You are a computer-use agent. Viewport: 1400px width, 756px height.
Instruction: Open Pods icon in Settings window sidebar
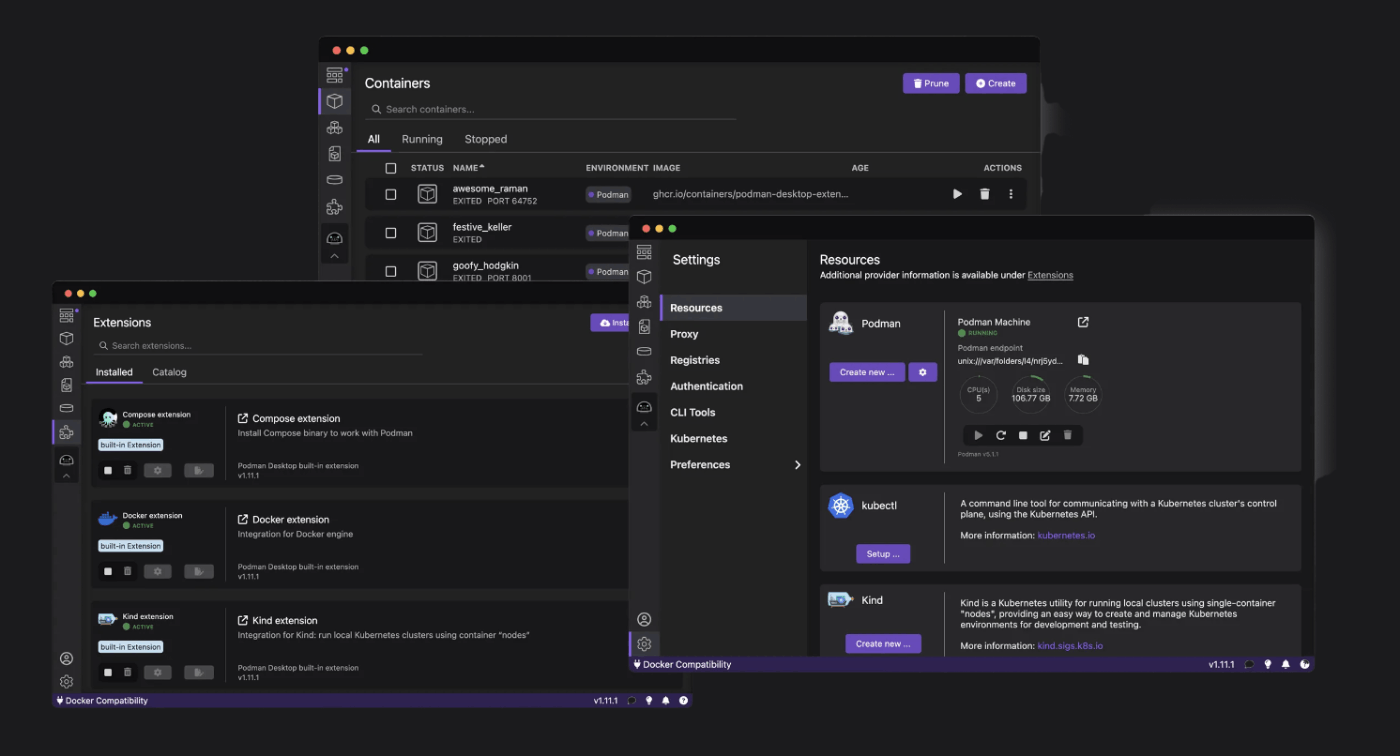point(644,302)
